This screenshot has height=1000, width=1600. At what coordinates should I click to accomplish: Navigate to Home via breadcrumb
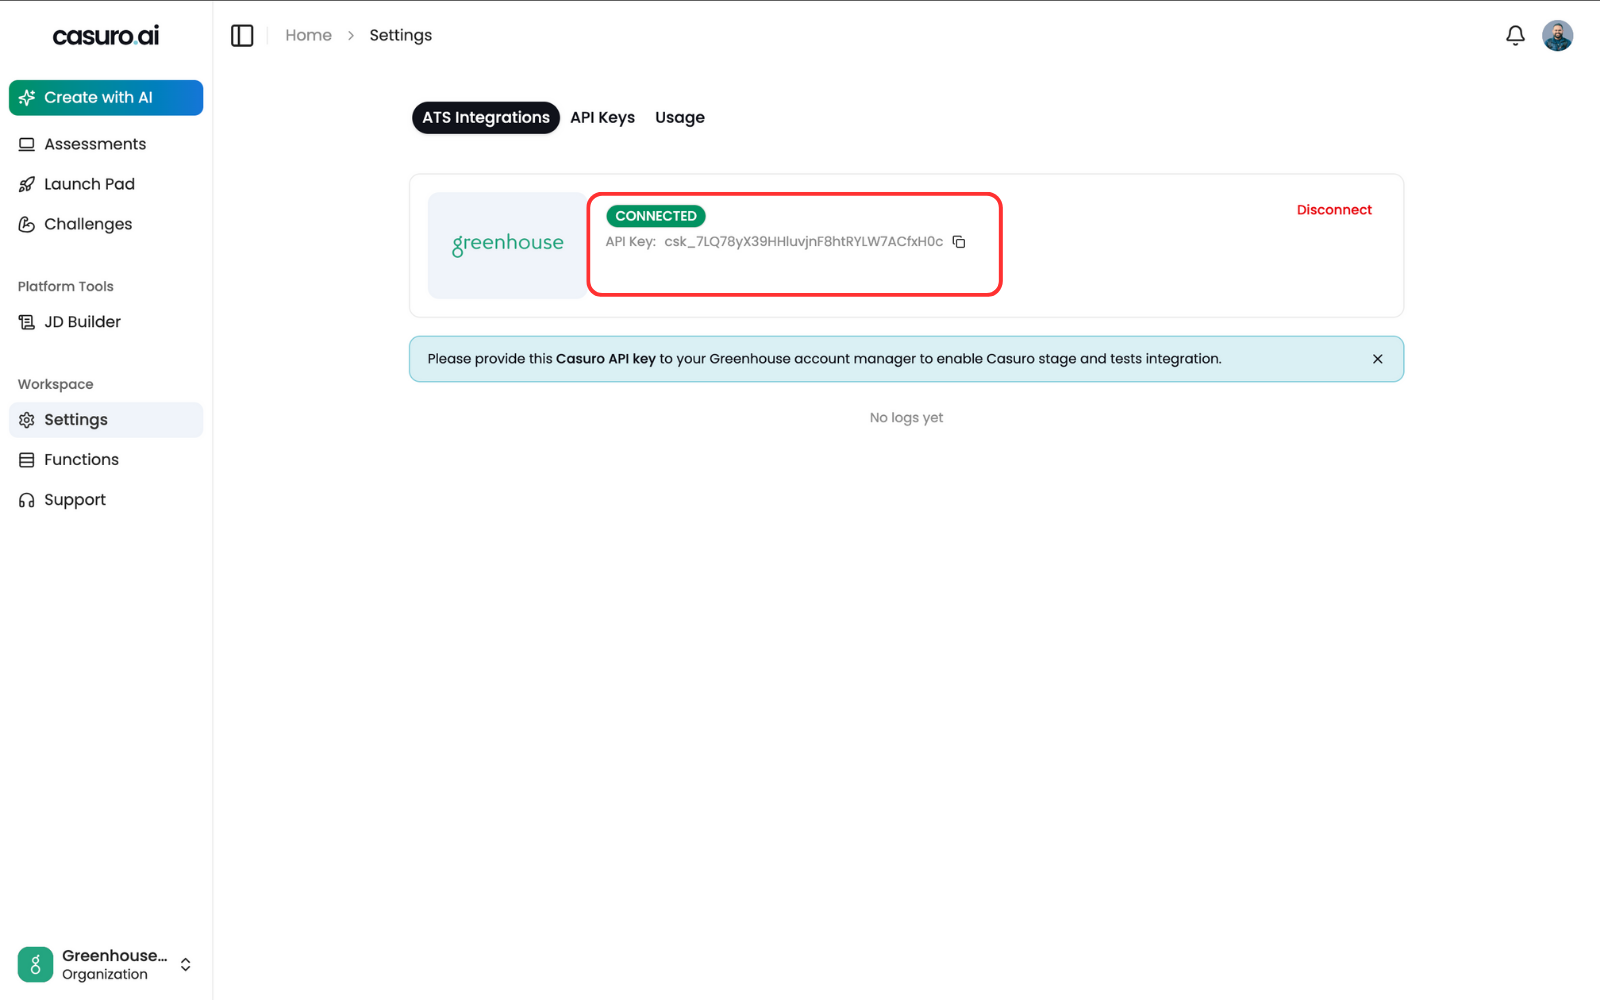point(308,34)
